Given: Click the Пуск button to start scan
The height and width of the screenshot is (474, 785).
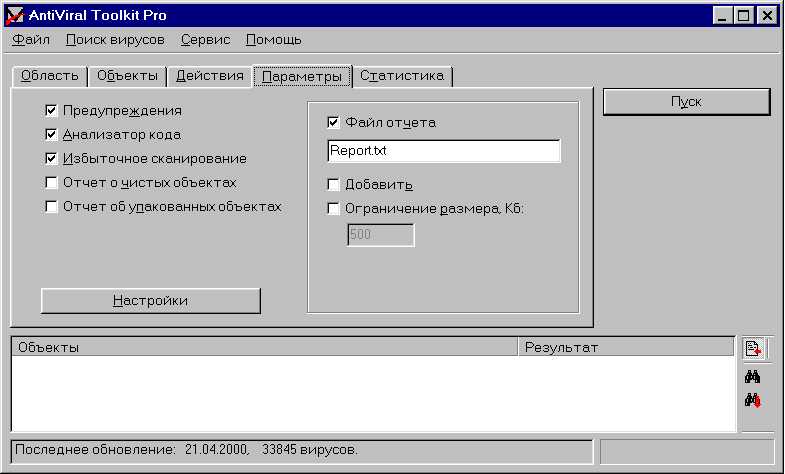Looking at the screenshot, I should (x=686, y=102).
